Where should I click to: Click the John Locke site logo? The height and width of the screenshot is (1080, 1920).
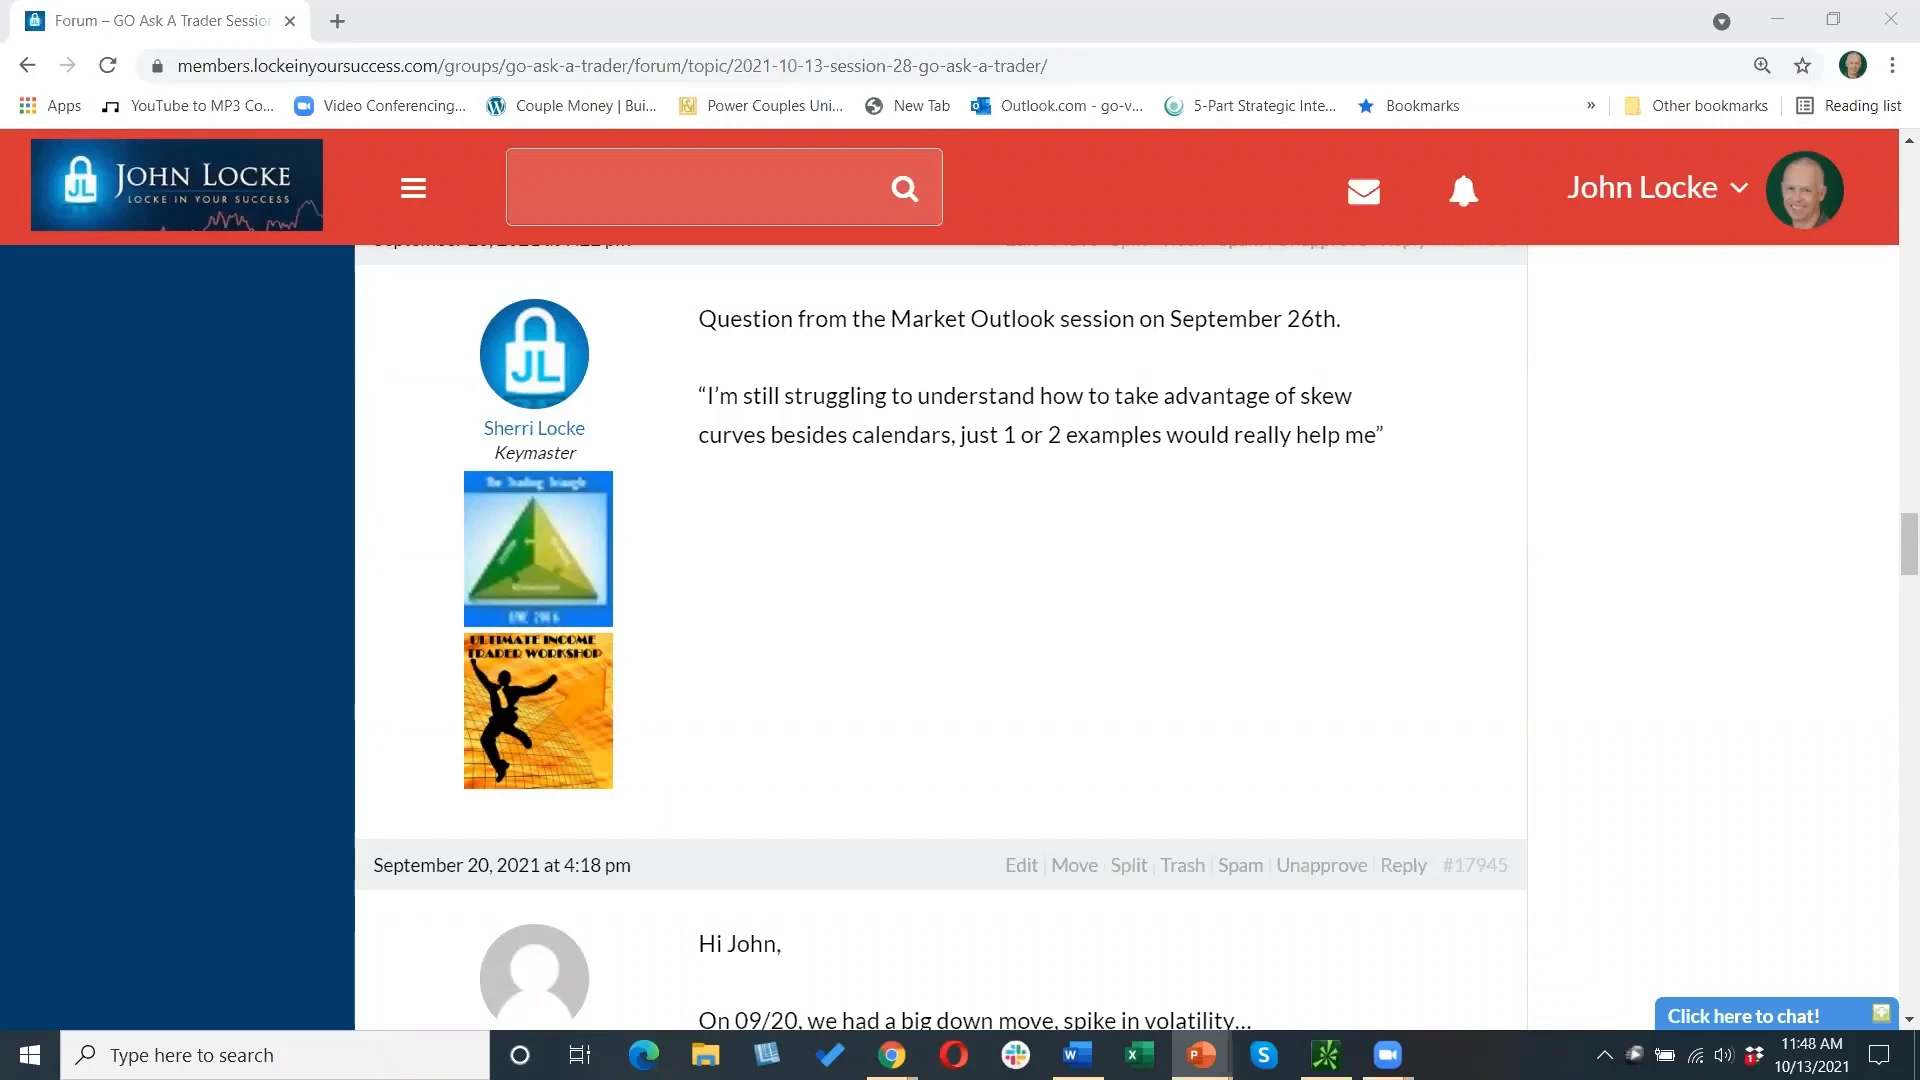click(177, 185)
